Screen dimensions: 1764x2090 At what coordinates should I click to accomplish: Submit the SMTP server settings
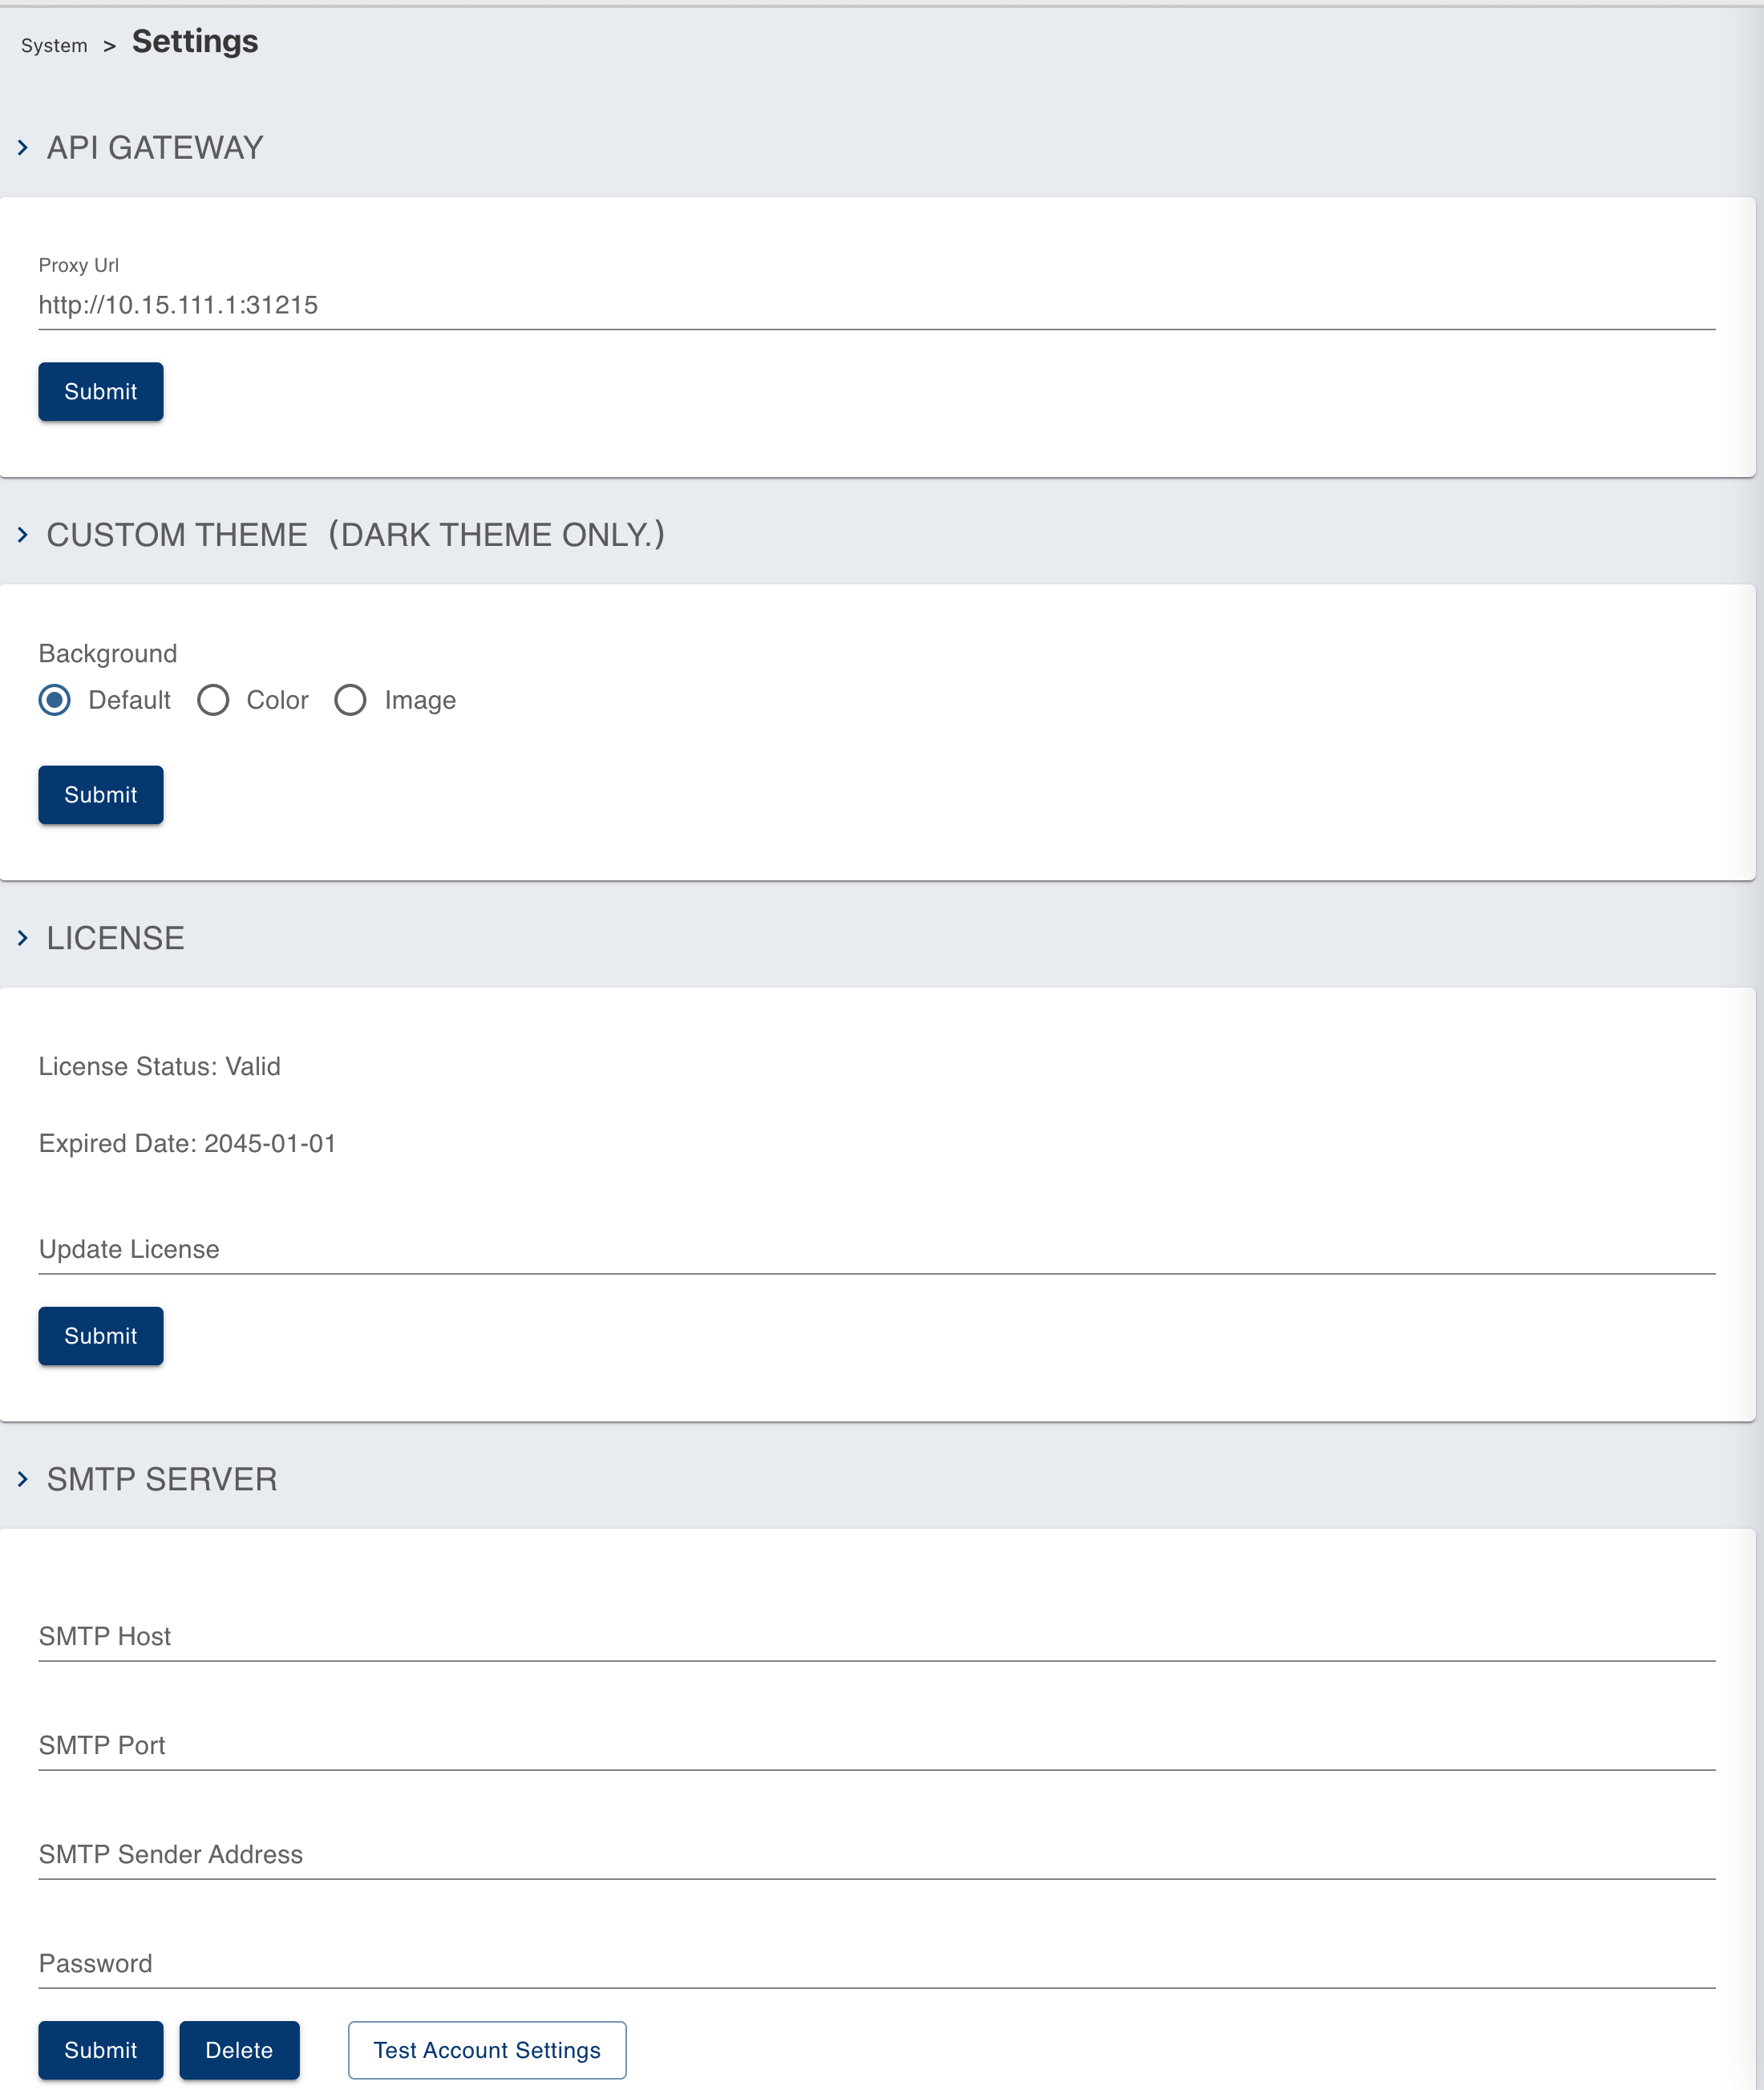point(101,2050)
